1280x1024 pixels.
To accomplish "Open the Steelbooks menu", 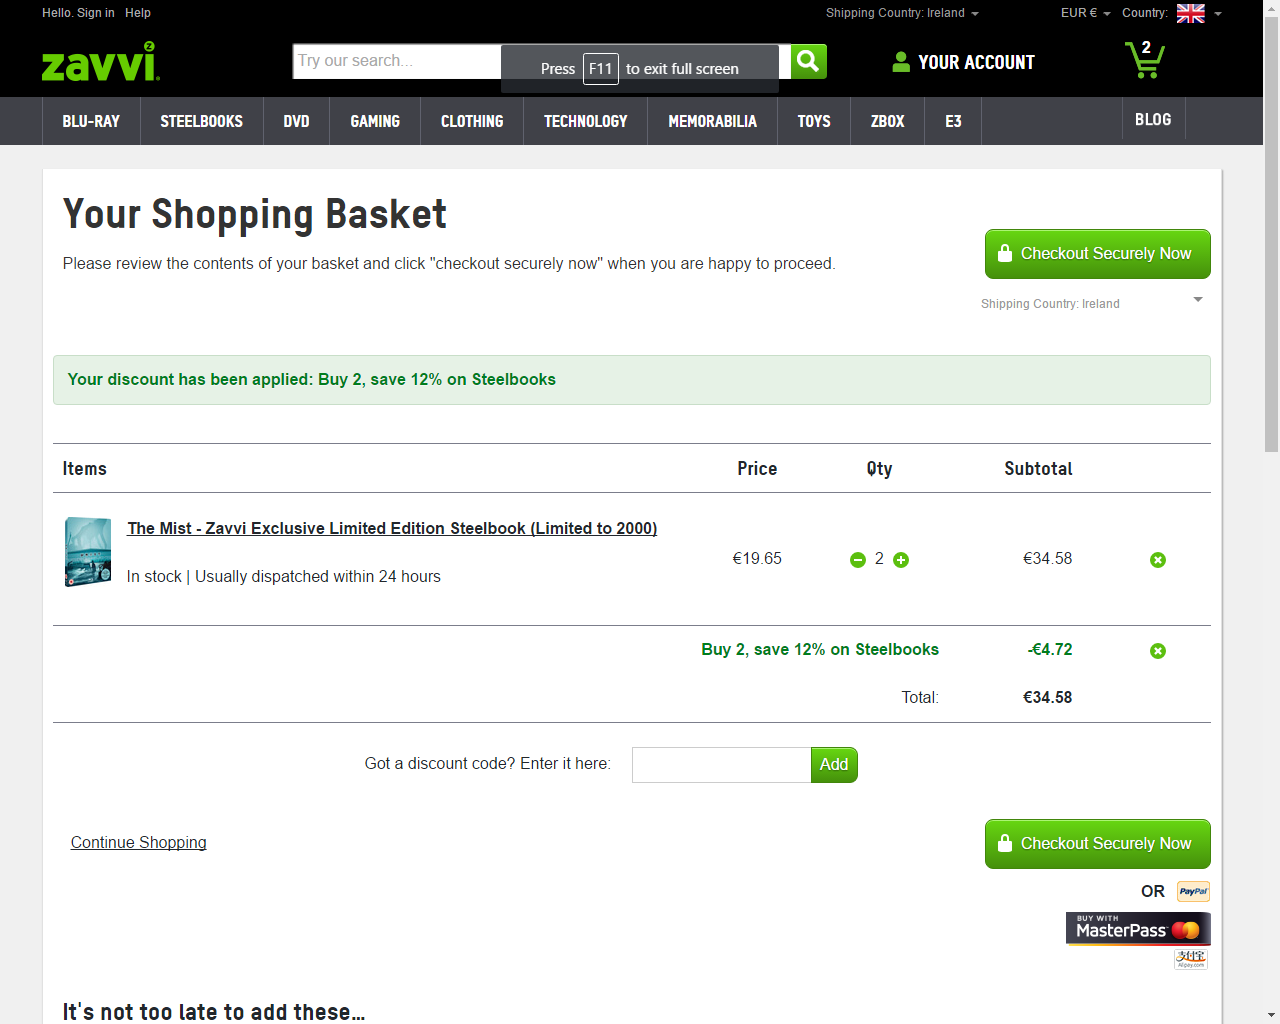I will (x=202, y=121).
